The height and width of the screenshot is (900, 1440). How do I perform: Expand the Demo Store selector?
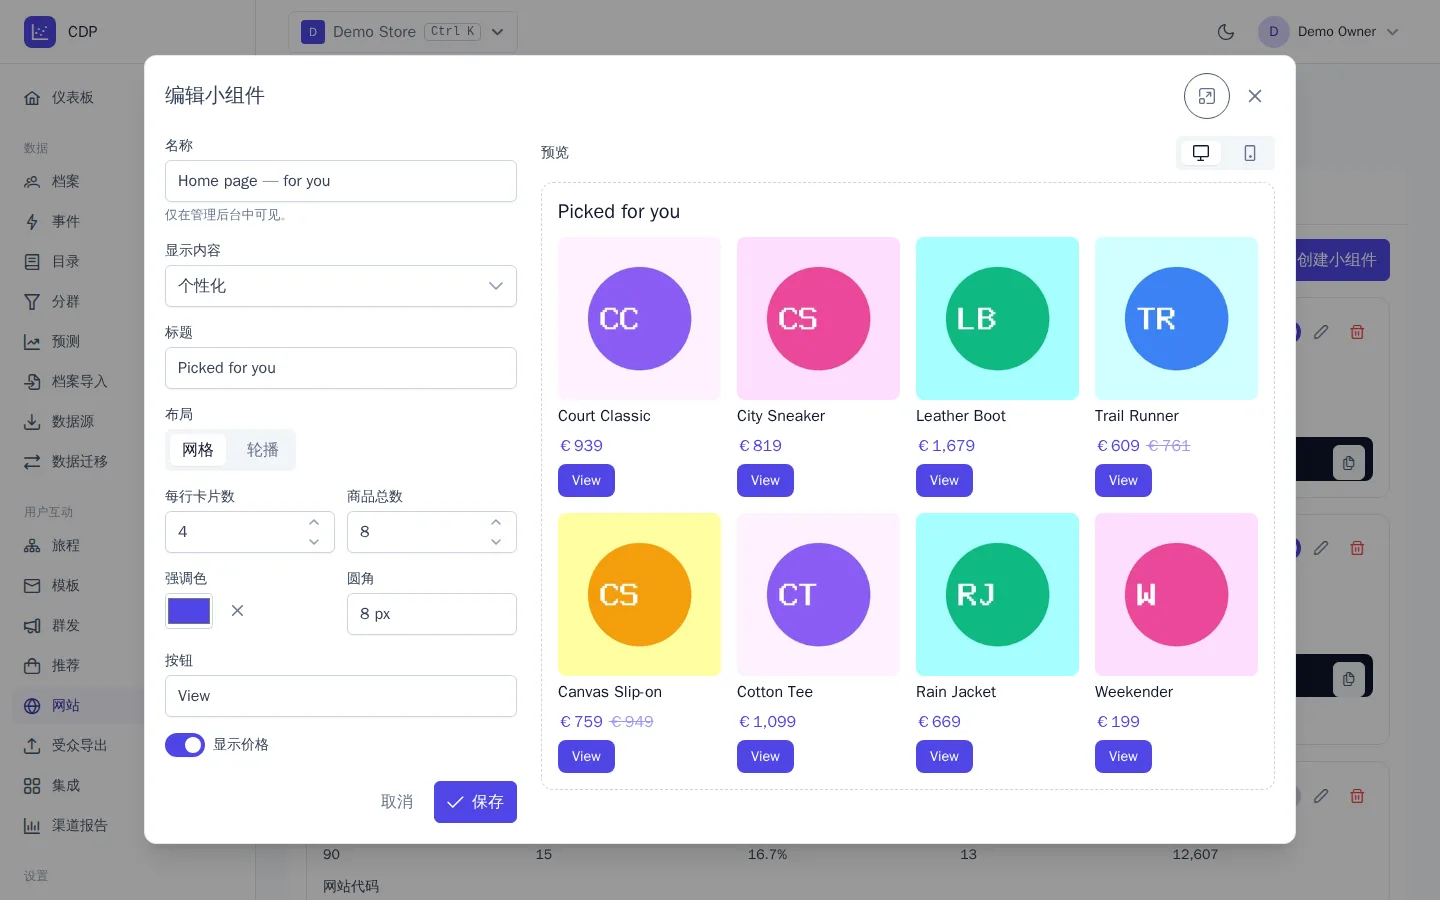pyautogui.click(x=403, y=32)
